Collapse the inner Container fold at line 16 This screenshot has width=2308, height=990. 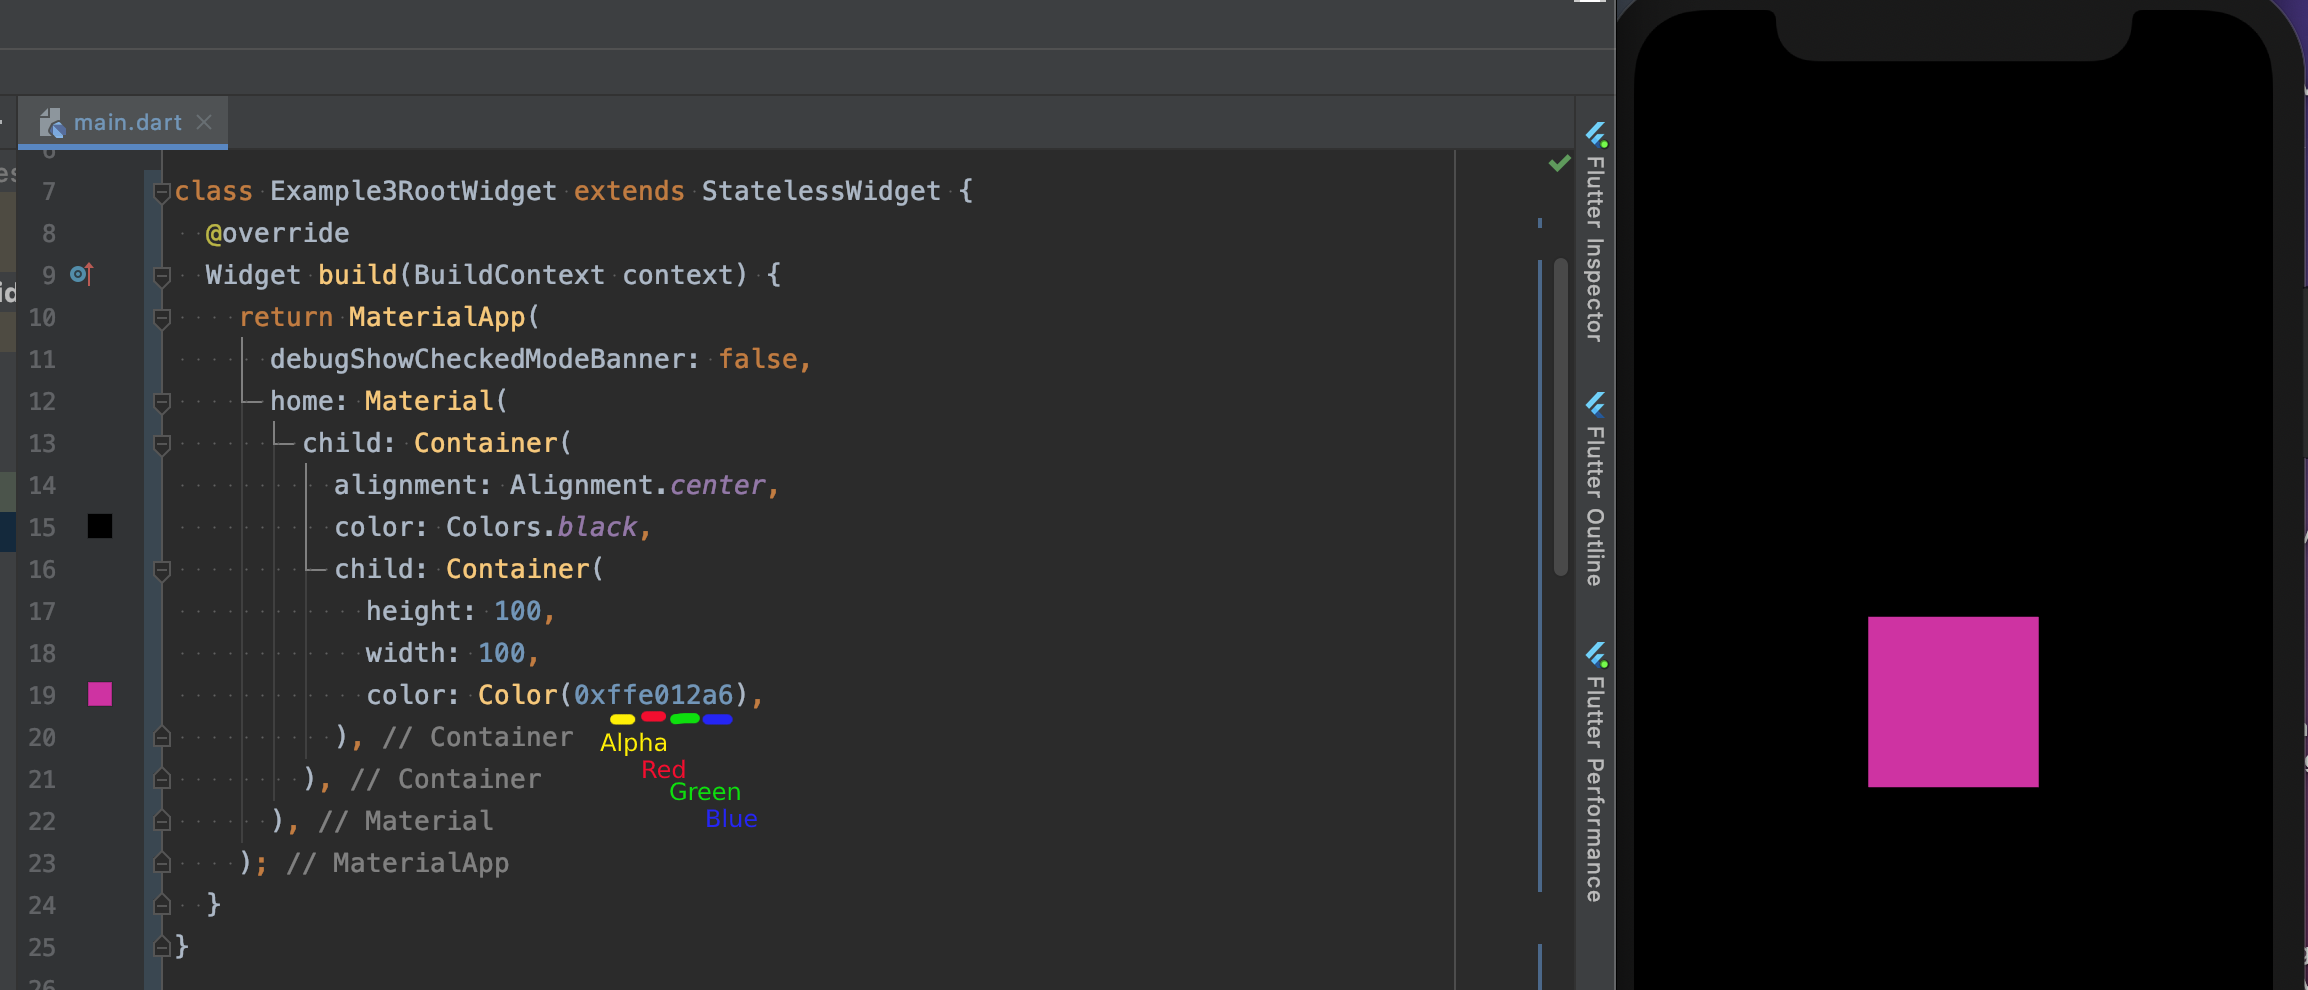(x=161, y=570)
